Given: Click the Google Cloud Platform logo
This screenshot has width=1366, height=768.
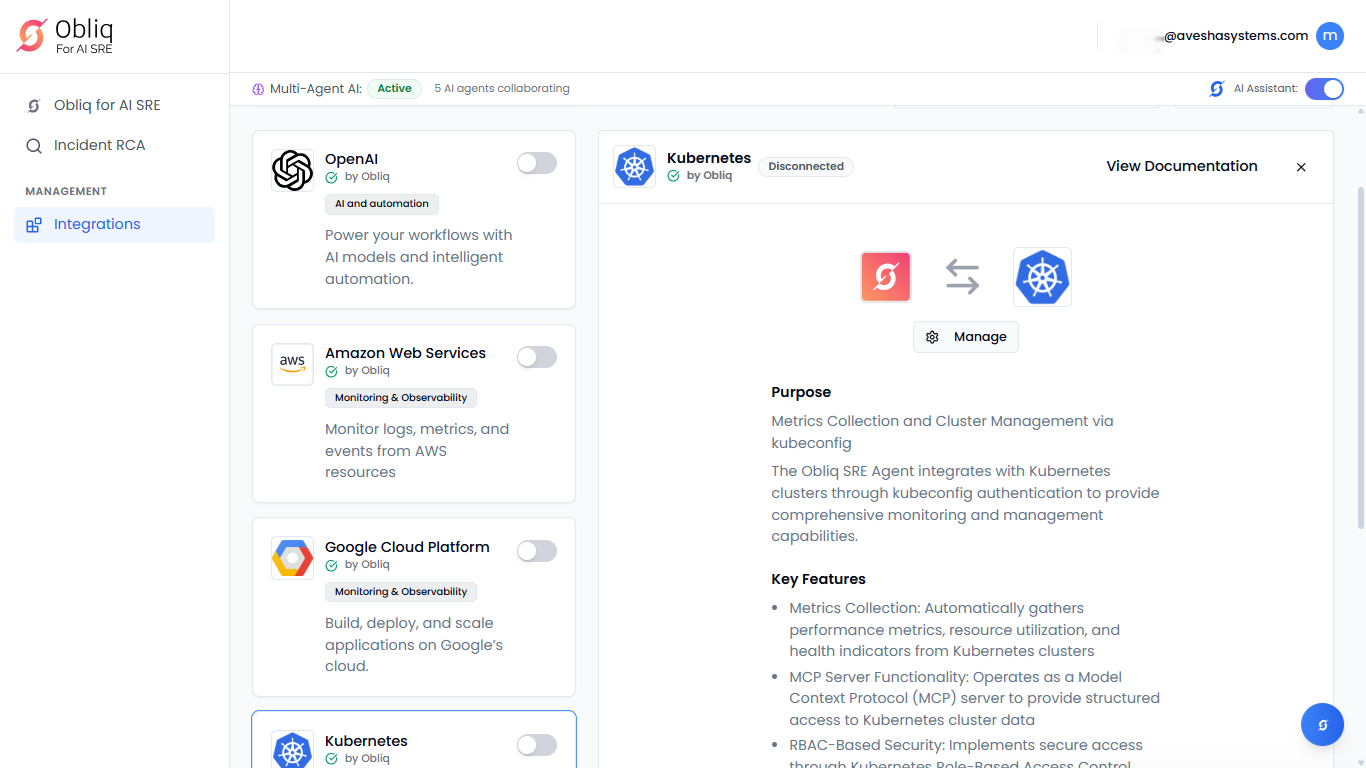Looking at the screenshot, I should [x=292, y=558].
